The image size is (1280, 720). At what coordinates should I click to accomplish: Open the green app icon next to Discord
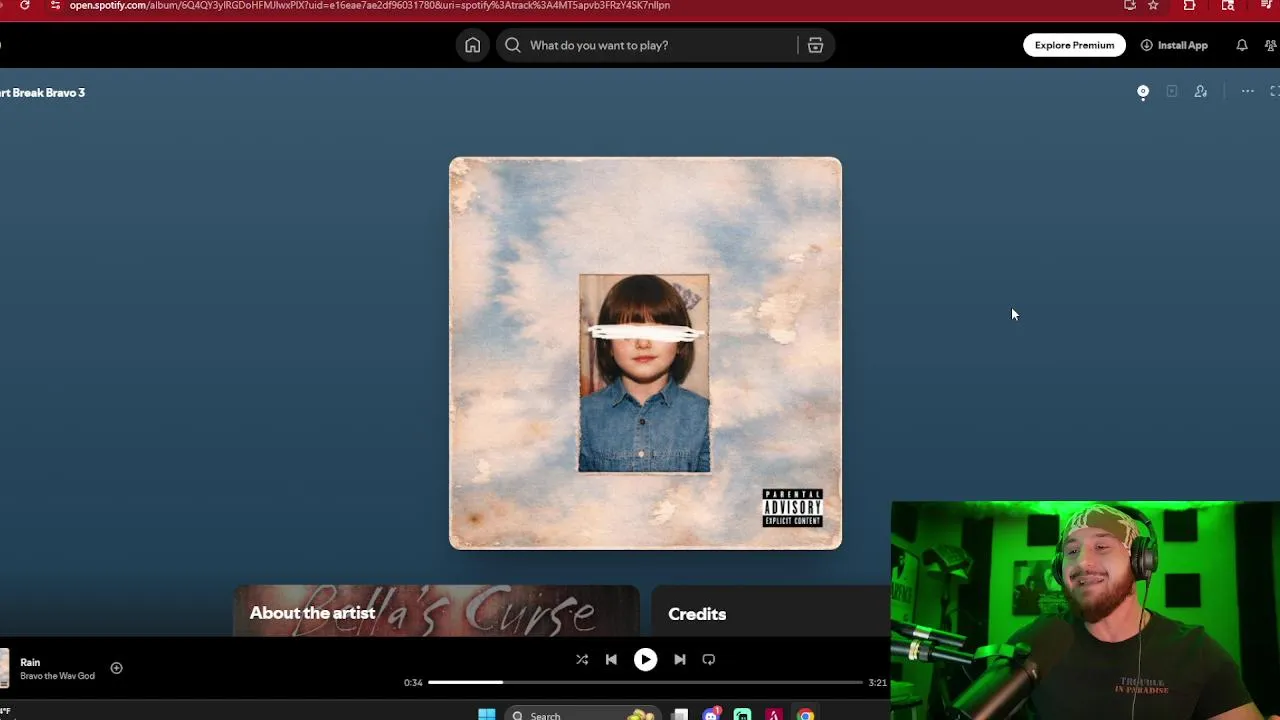(742, 714)
